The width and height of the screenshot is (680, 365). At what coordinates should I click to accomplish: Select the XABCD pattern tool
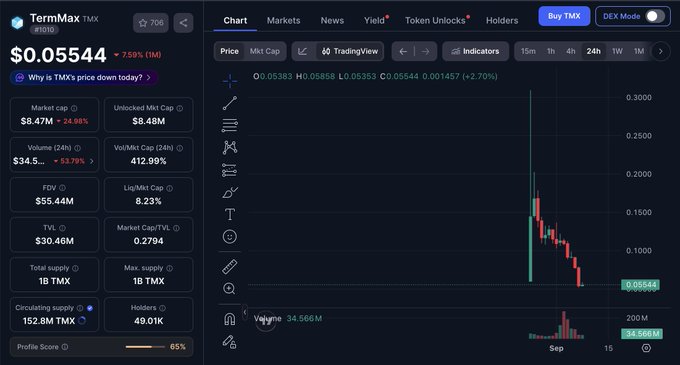pyautogui.click(x=230, y=147)
